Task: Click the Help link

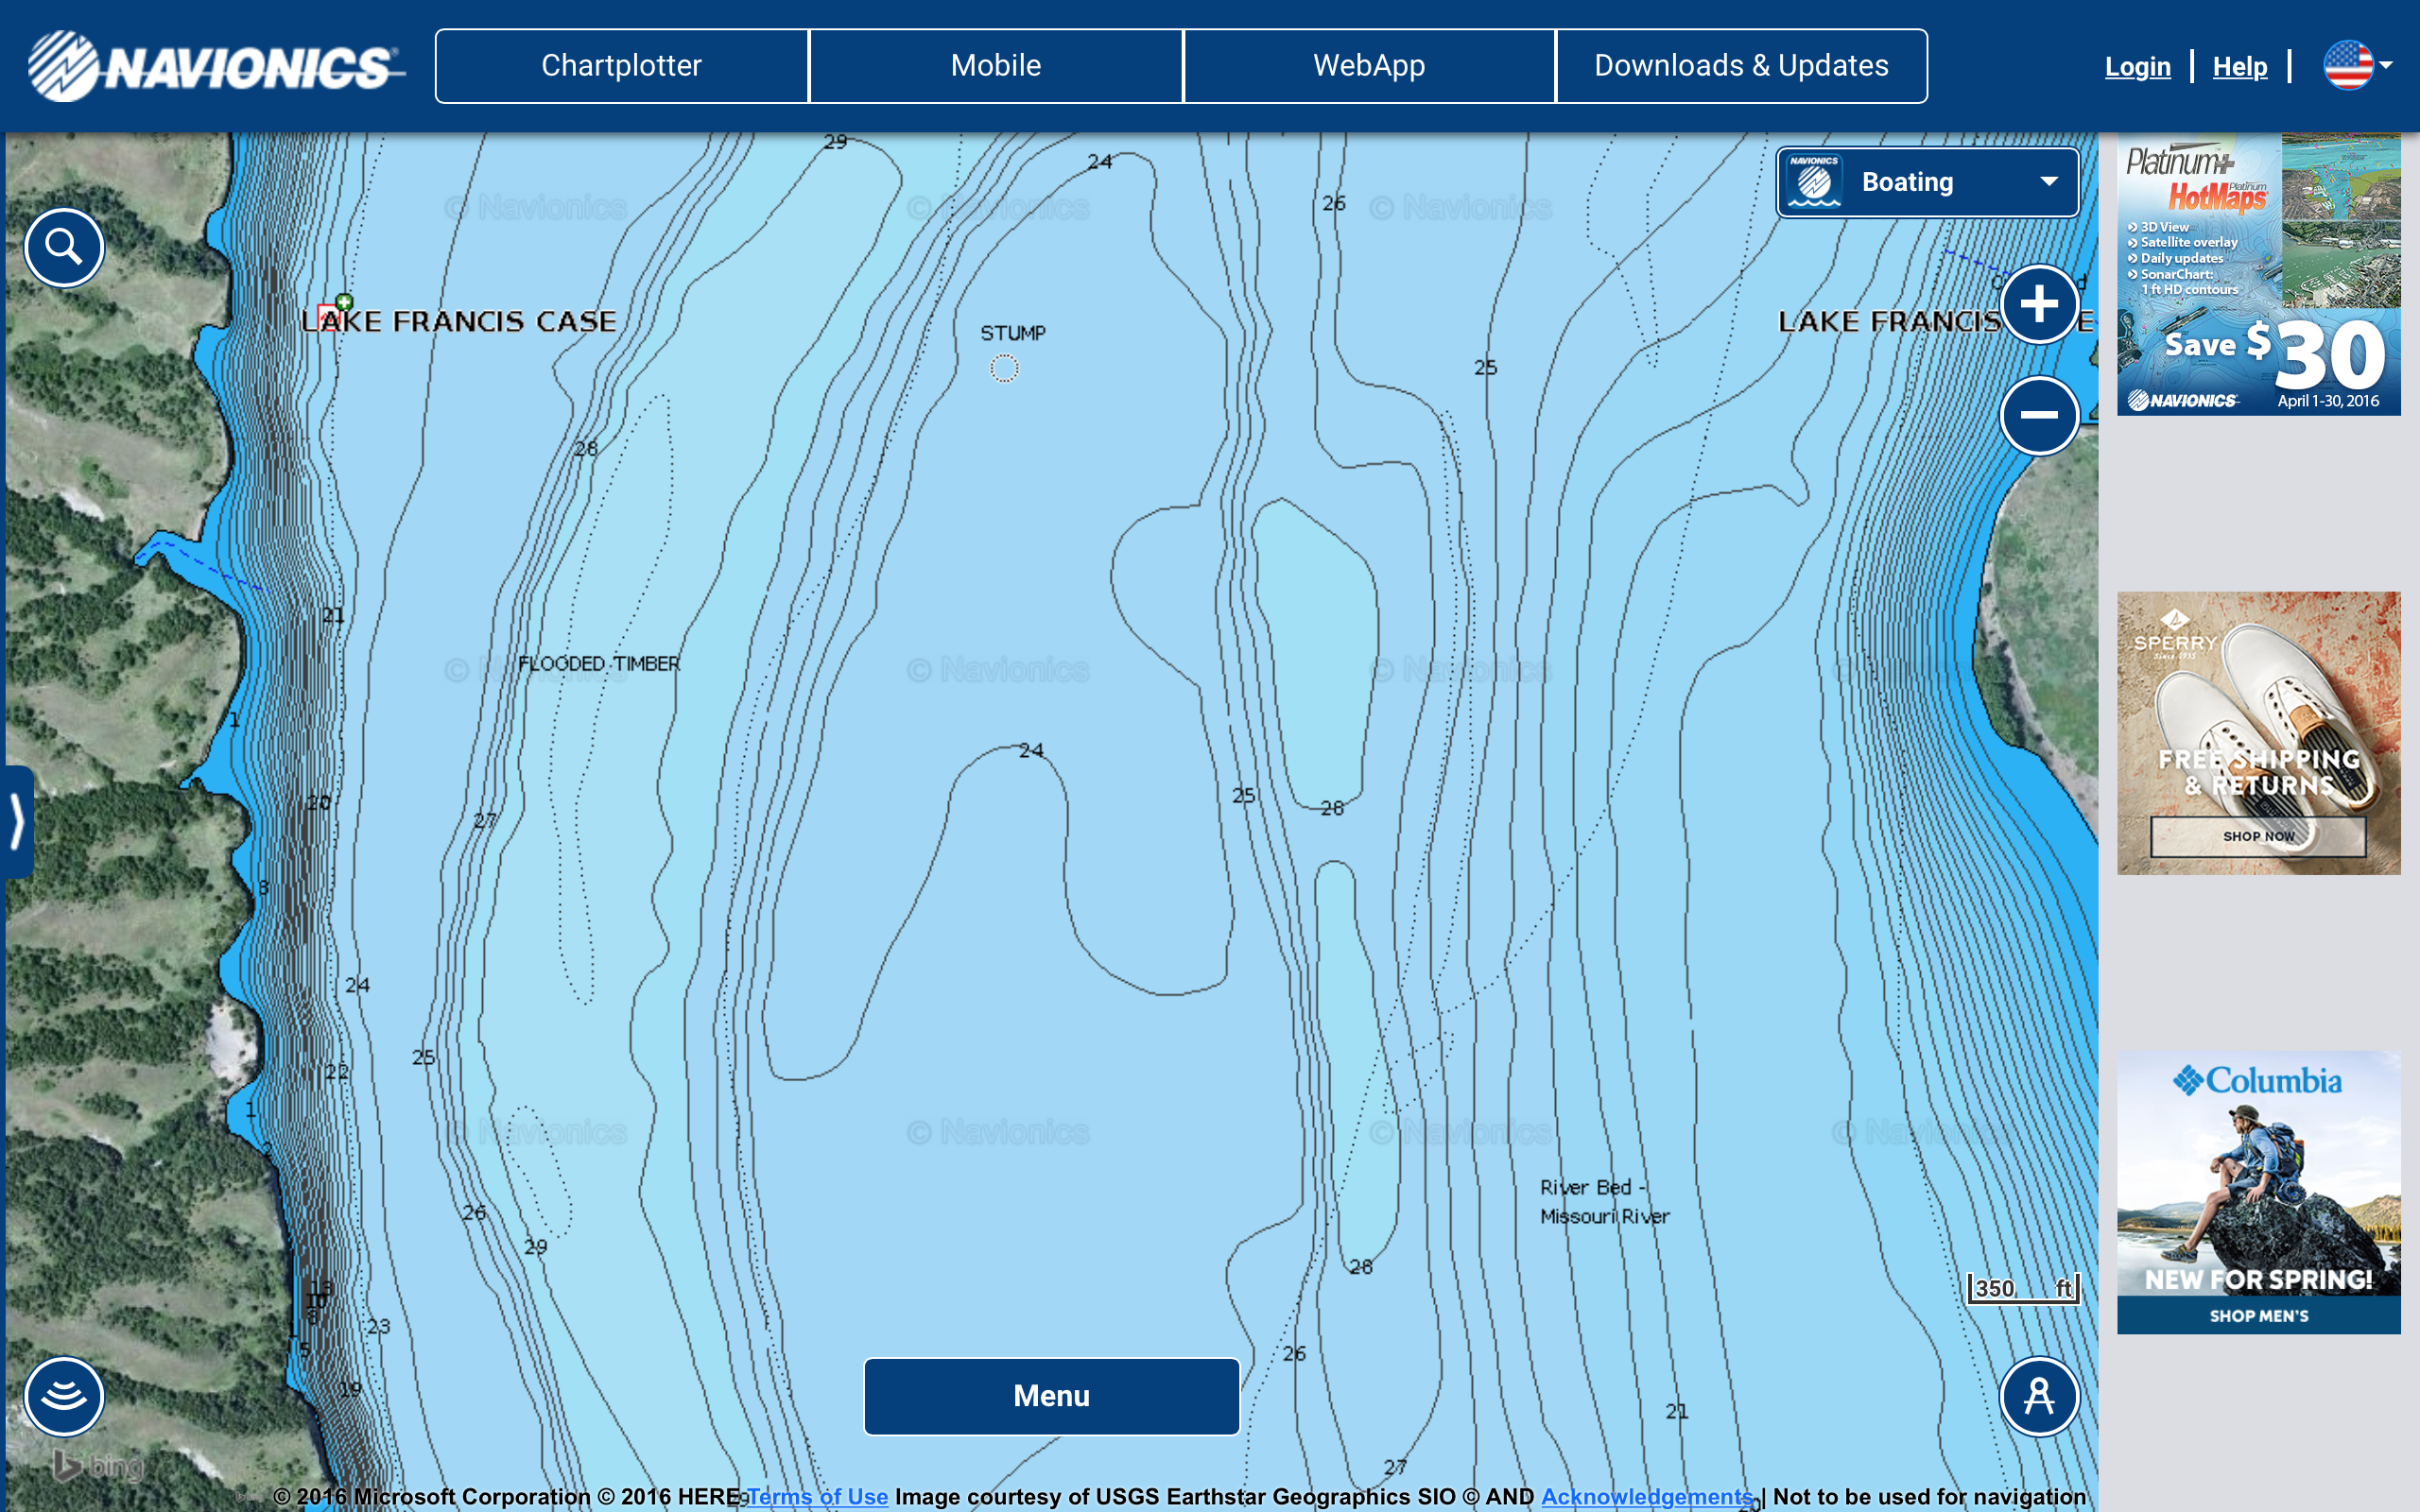Action: point(2240,67)
